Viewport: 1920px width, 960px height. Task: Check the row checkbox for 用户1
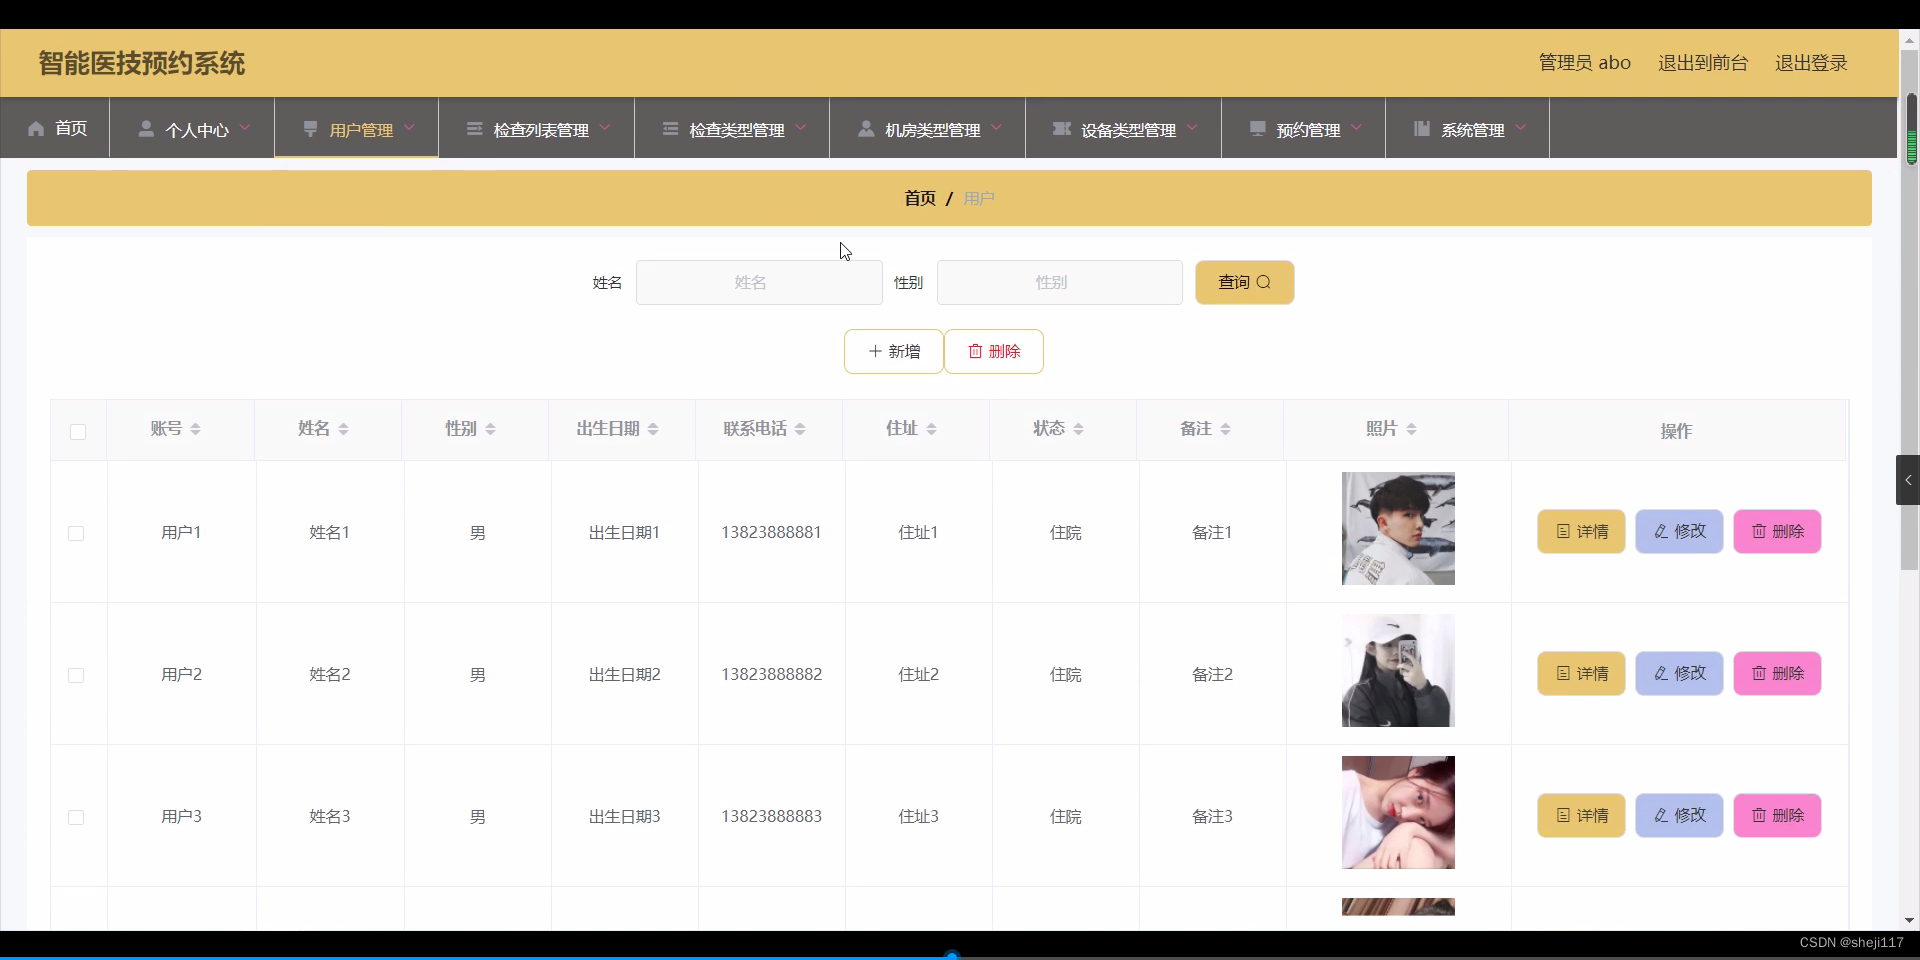[76, 534]
